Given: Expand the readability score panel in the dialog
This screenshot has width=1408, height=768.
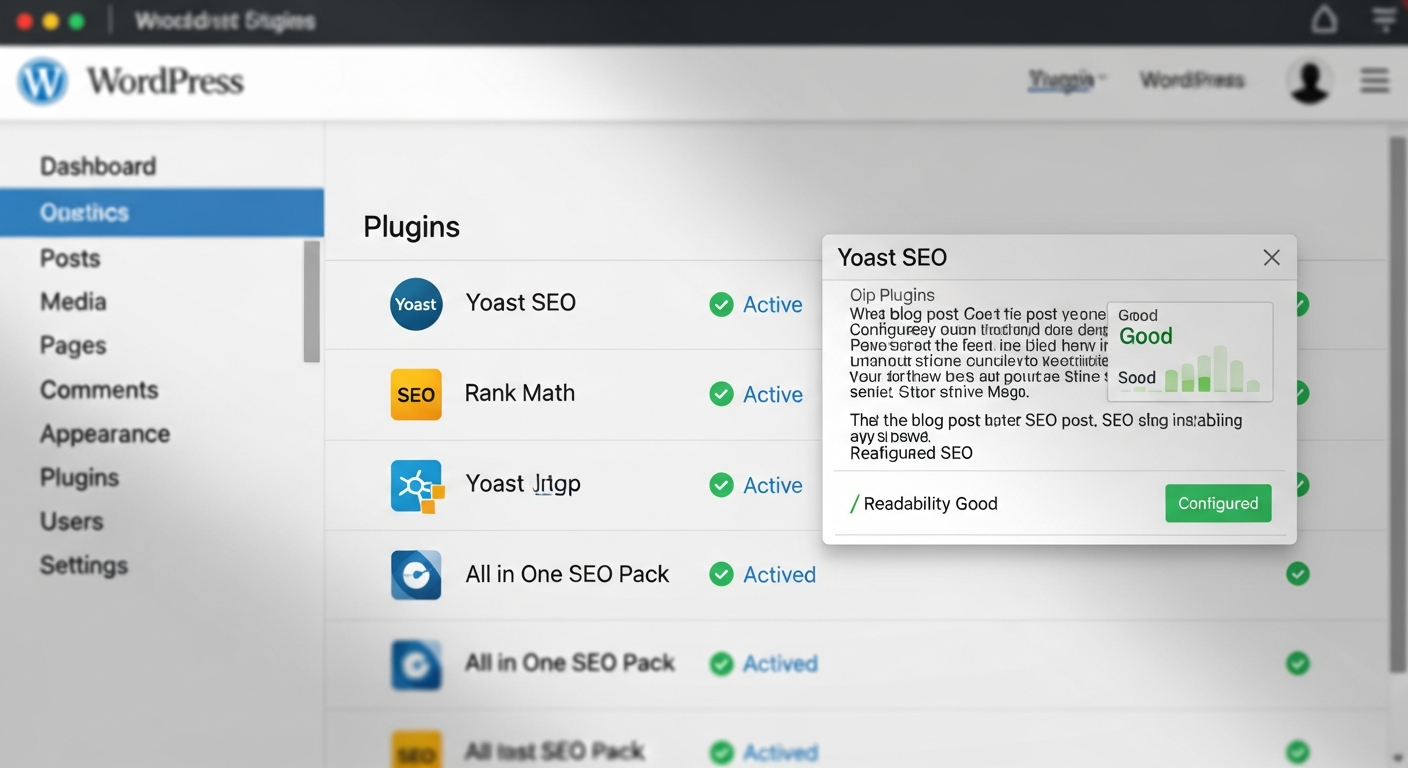Looking at the screenshot, I should (1189, 351).
